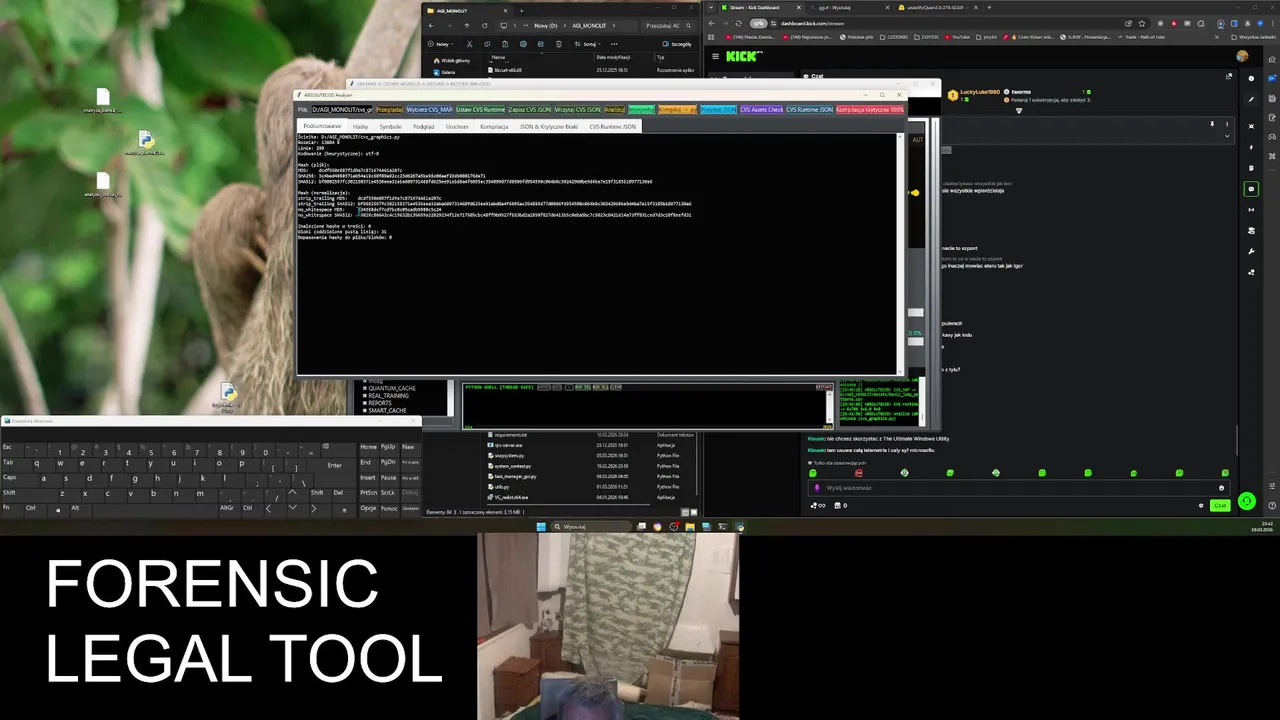Click the KICK logo
The height and width of the screenshot is (720, 1280).
[744, 56]
